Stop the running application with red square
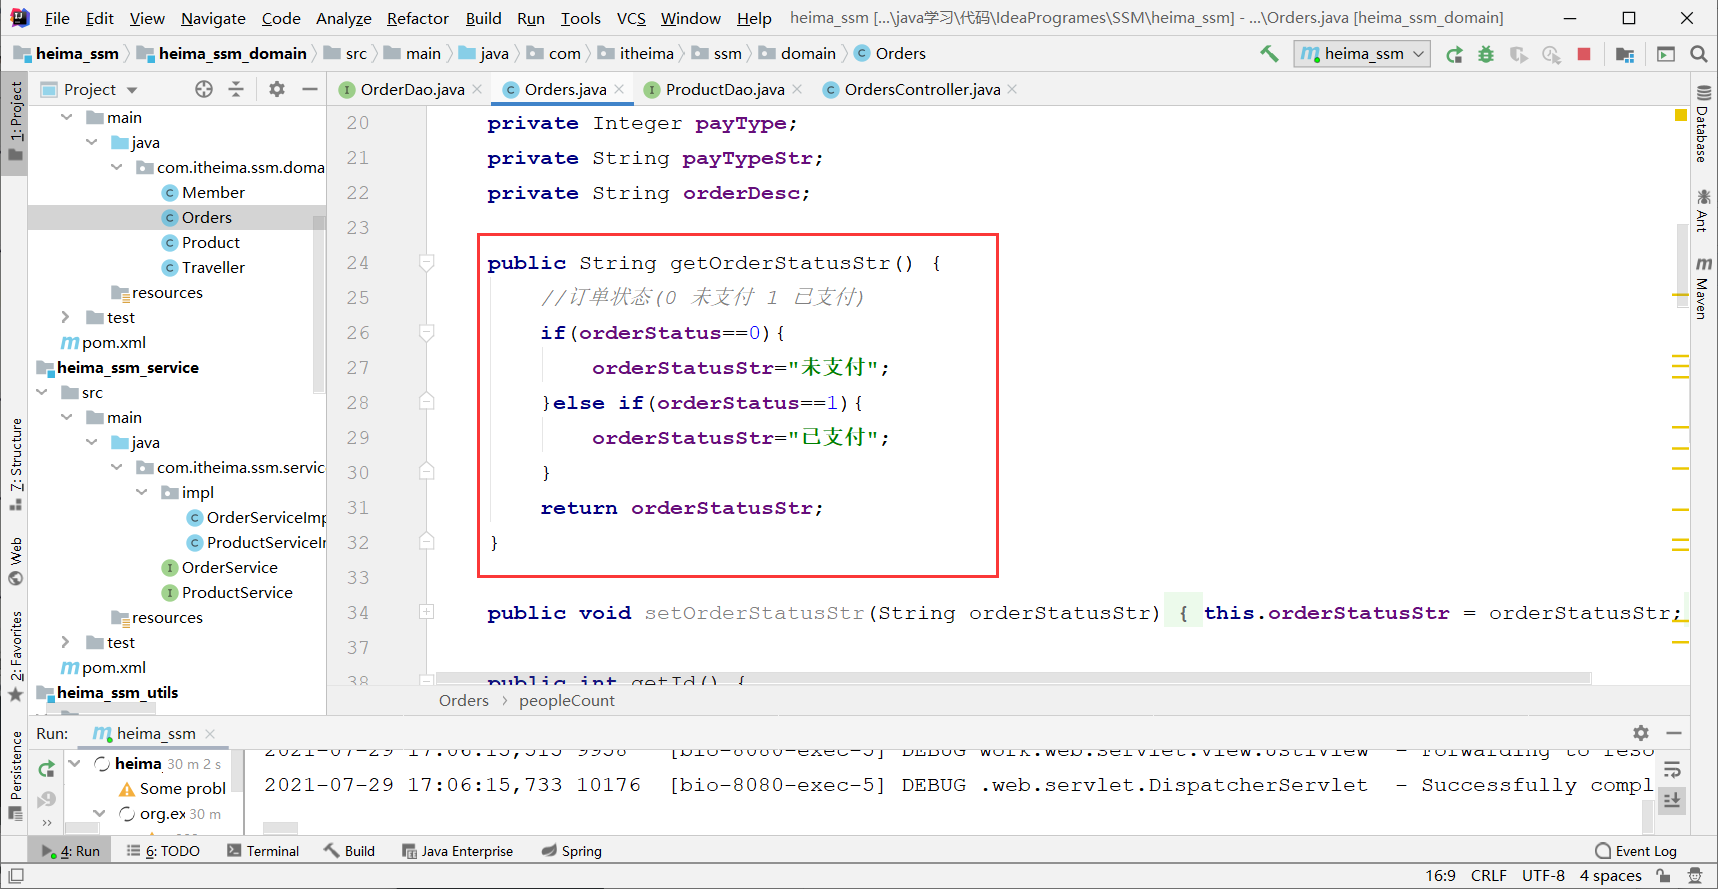 tap(1584, 54)
